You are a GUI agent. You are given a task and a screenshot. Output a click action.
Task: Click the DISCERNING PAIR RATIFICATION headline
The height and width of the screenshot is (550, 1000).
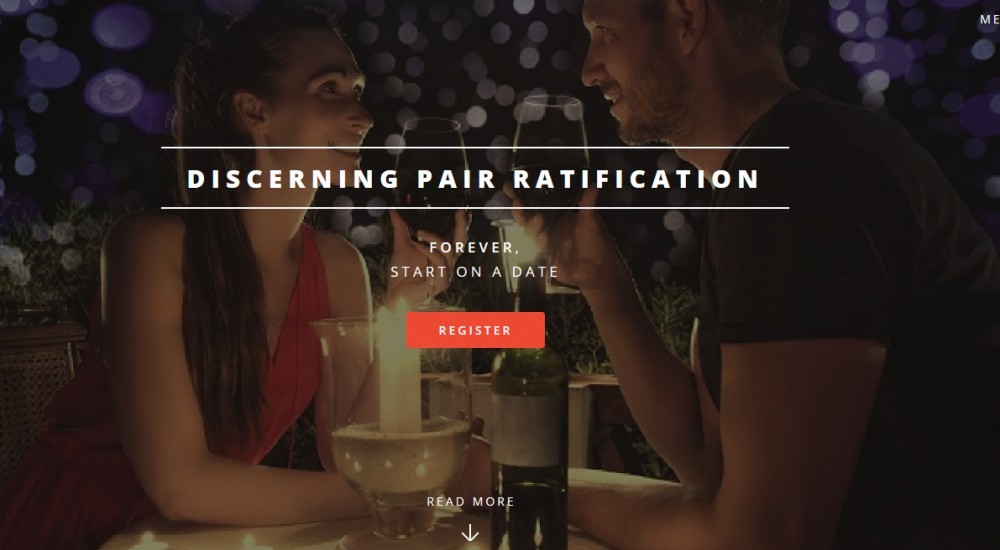pyautogui.click(x=473, y=179)
